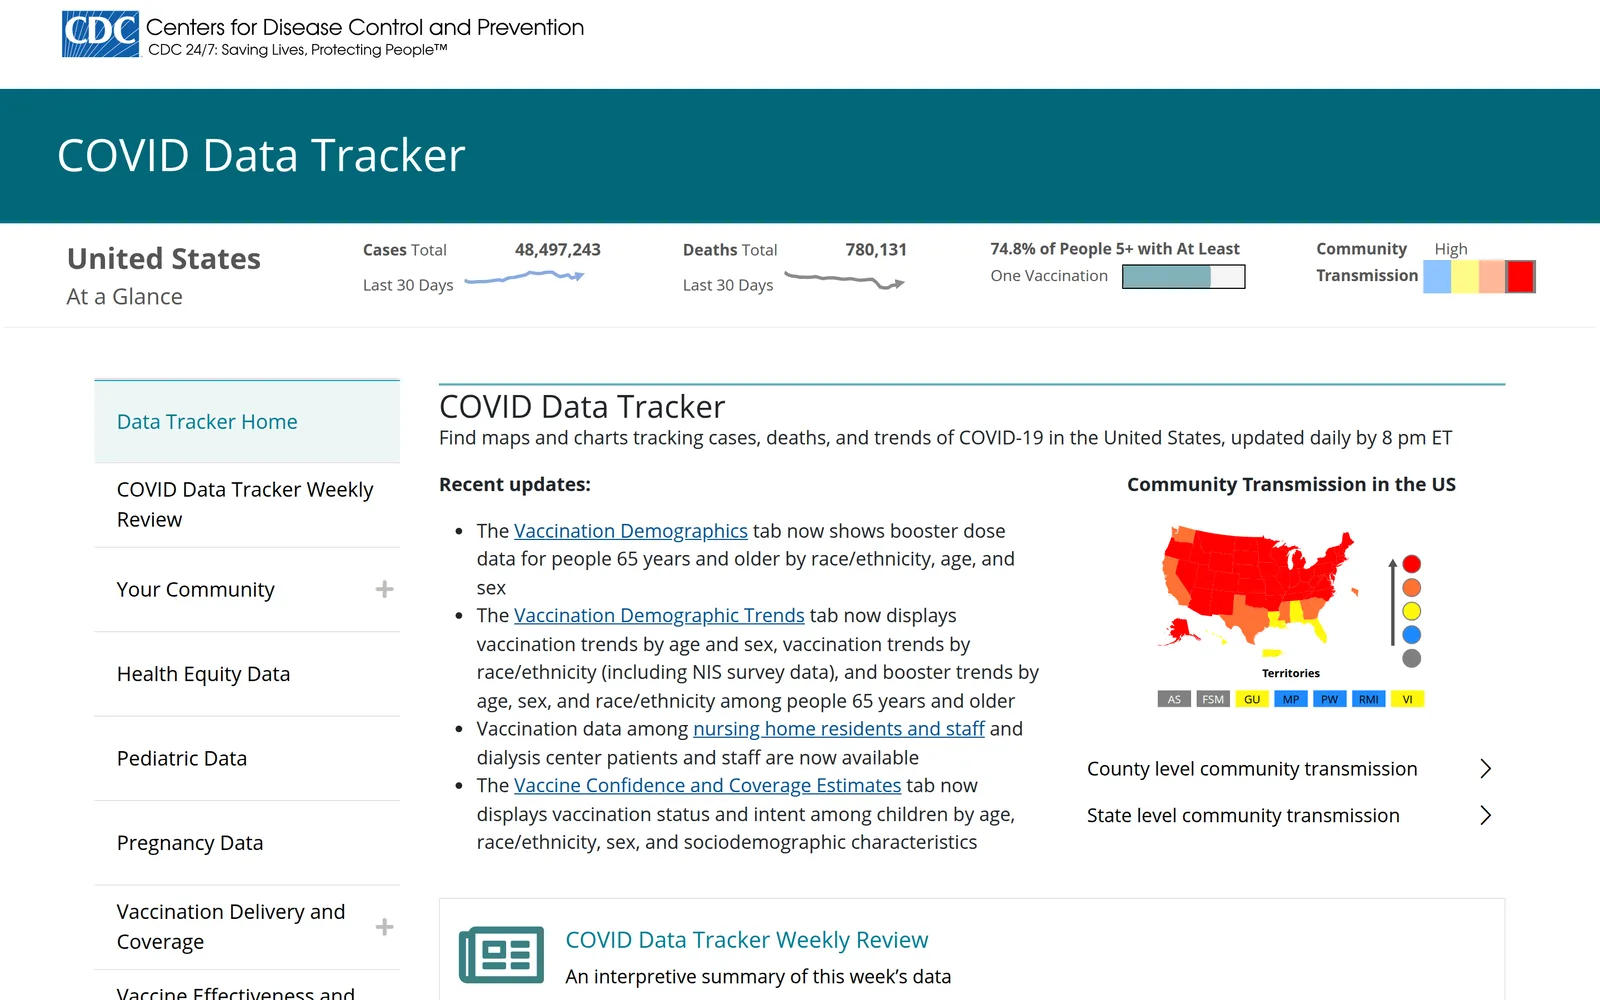1600x1000 pixels.
Task: Open the County level community transmission chevron
Action: click(1485, 769)
